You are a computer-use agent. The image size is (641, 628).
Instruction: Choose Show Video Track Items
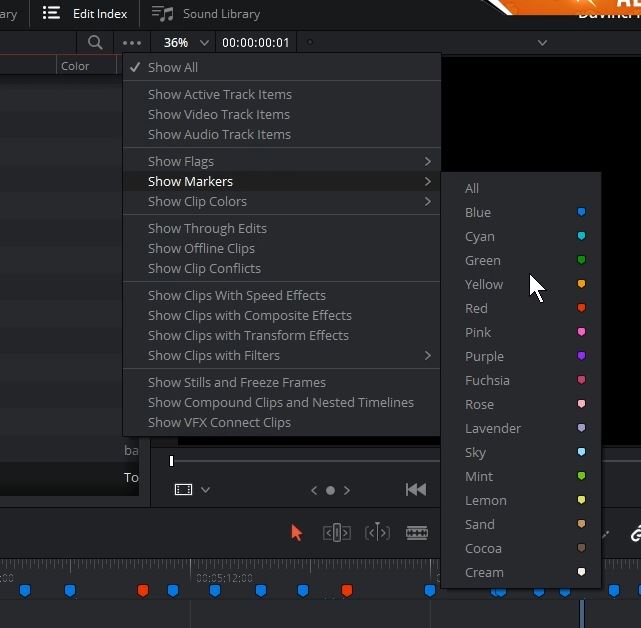tap(282, 114)
